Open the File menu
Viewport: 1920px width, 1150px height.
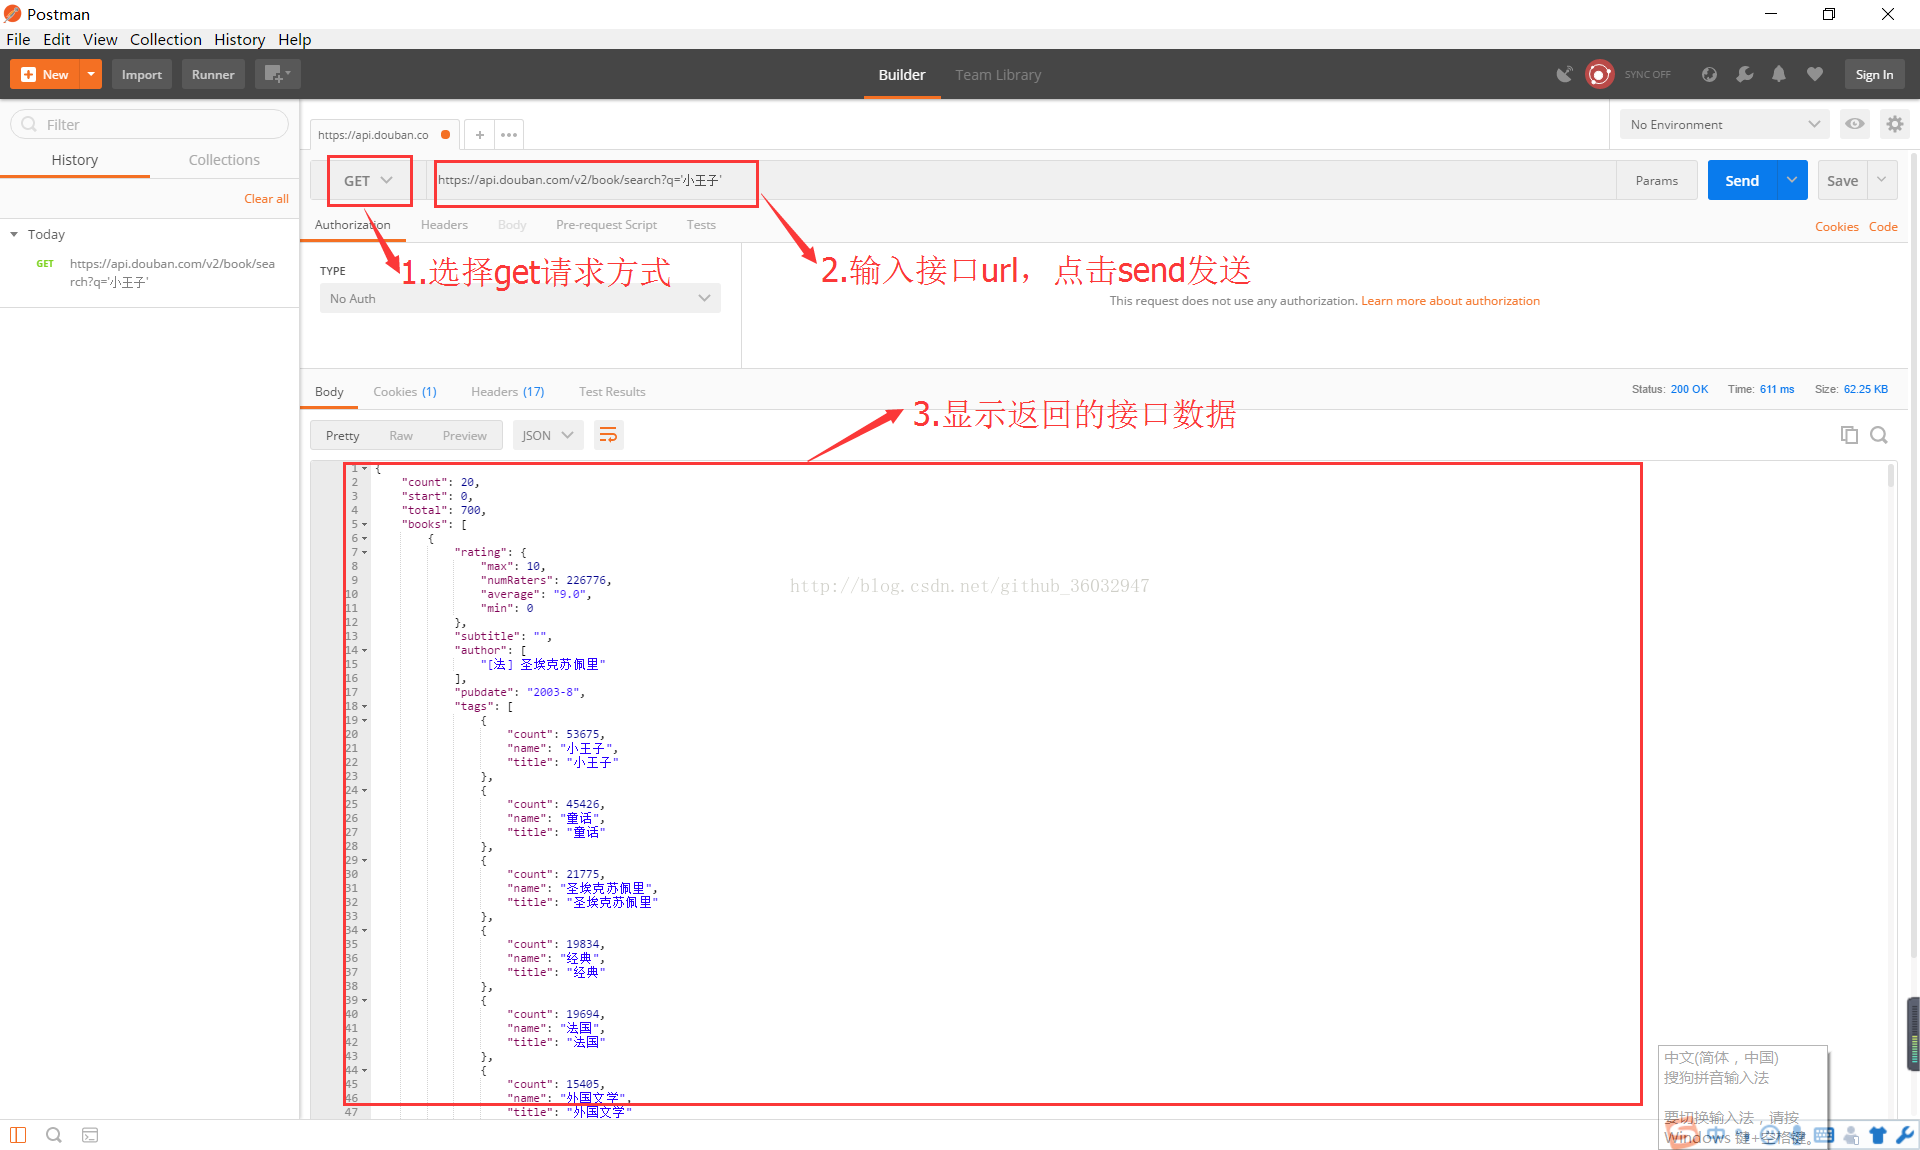tap(18, 39)
